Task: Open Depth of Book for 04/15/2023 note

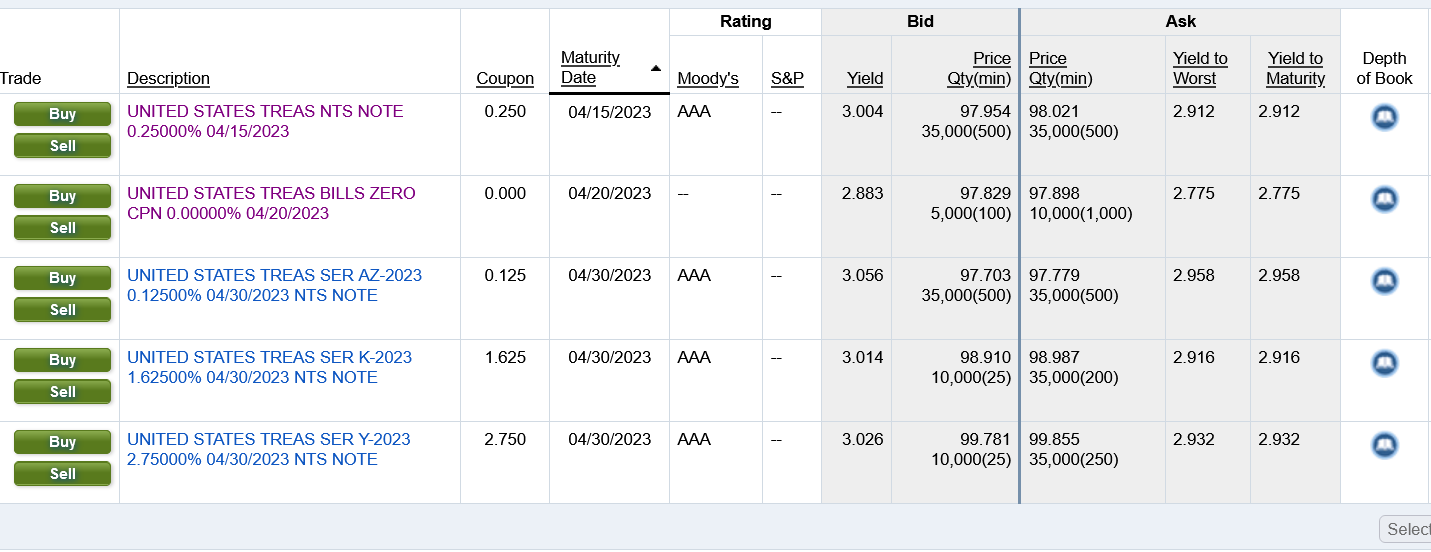Action: (1384, 118)
